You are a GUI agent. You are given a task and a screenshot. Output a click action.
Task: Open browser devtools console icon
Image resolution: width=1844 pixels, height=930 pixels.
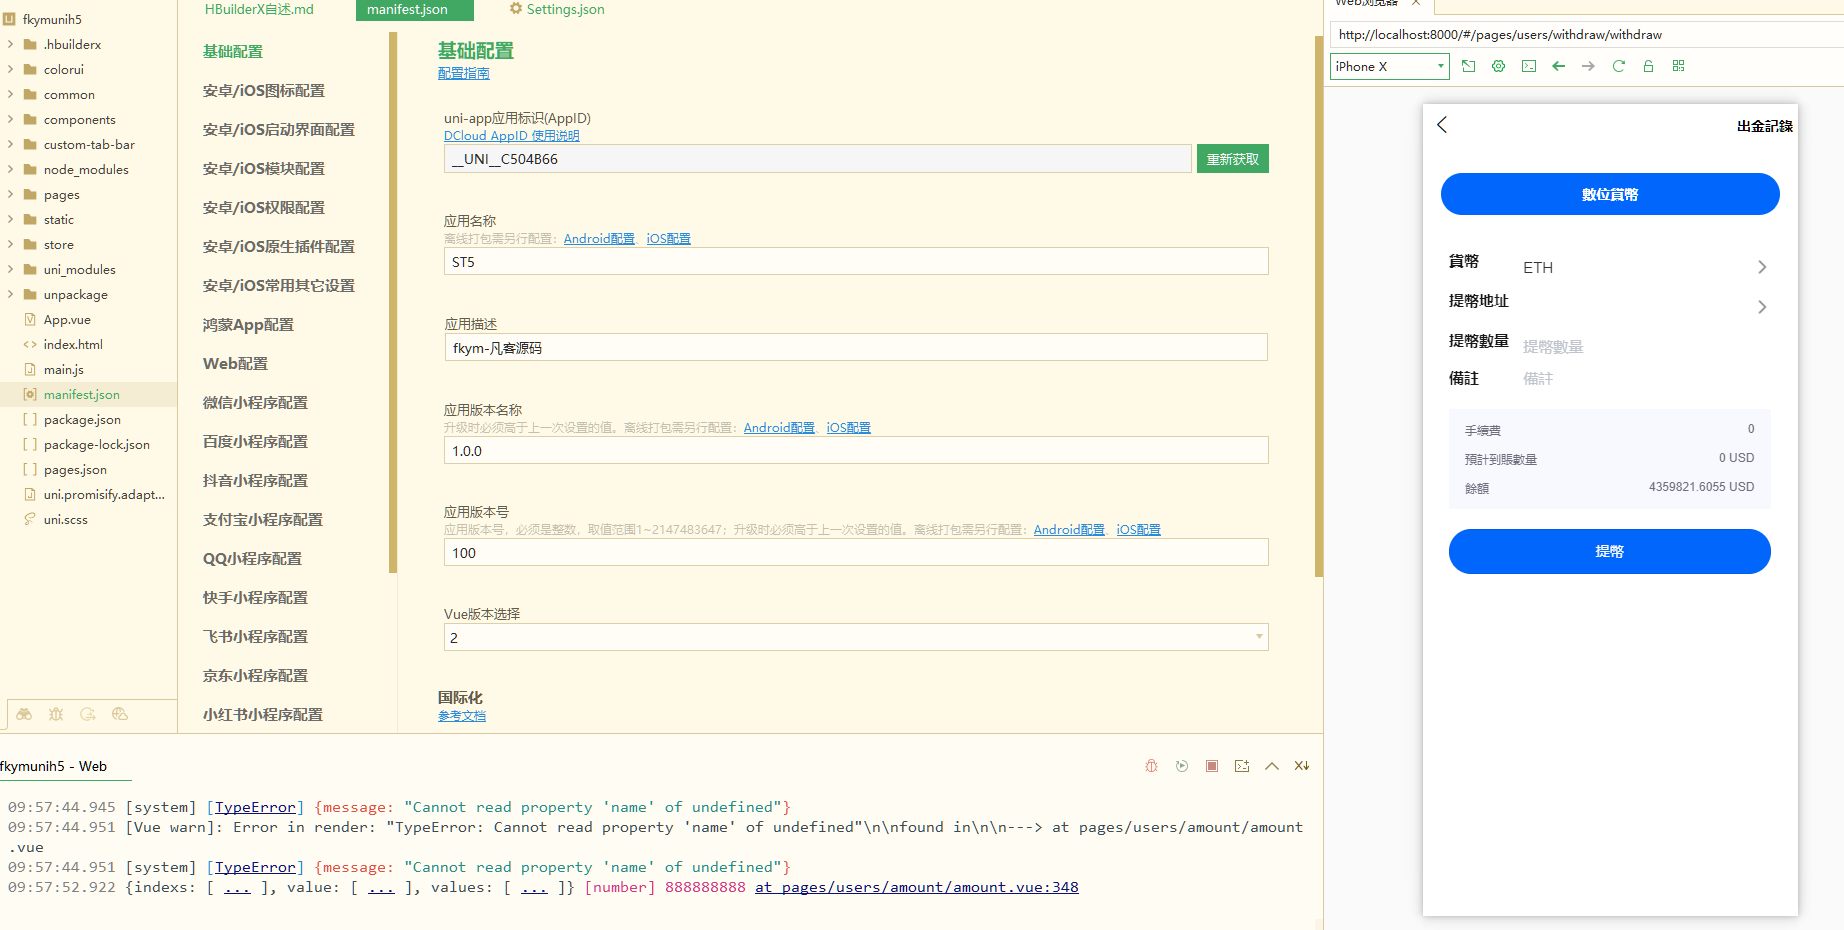(1528, 66)
